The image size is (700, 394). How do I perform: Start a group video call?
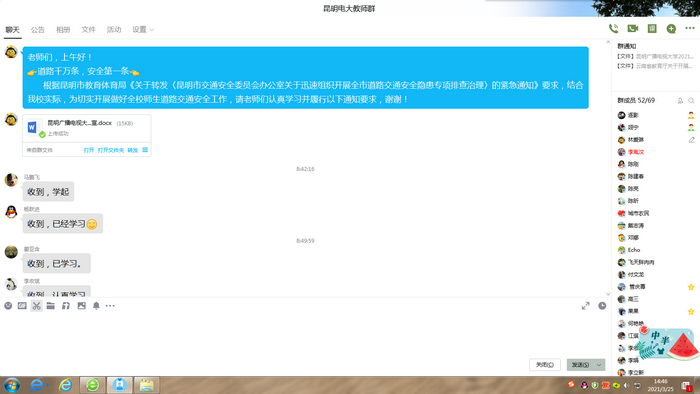pyautogui.click(x=633, y=29)
